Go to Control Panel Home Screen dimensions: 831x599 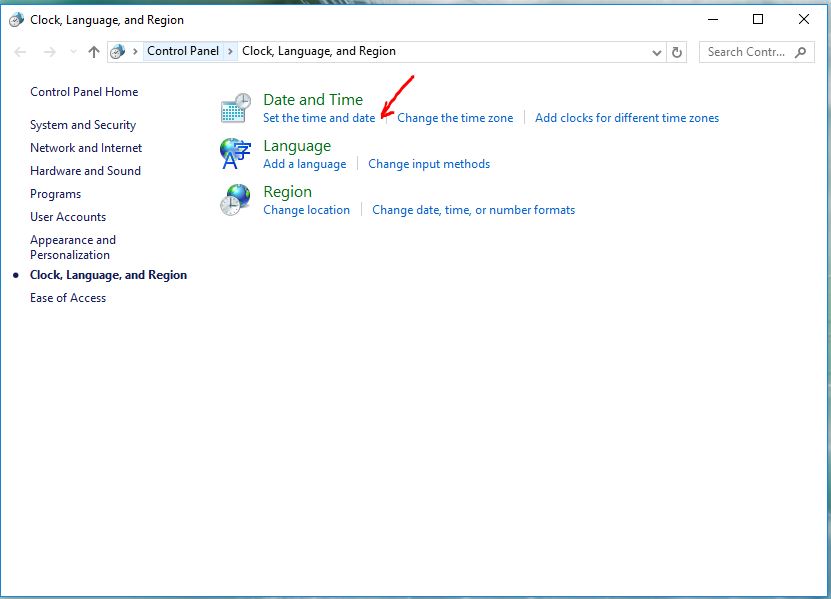click(x=84, y=92)
